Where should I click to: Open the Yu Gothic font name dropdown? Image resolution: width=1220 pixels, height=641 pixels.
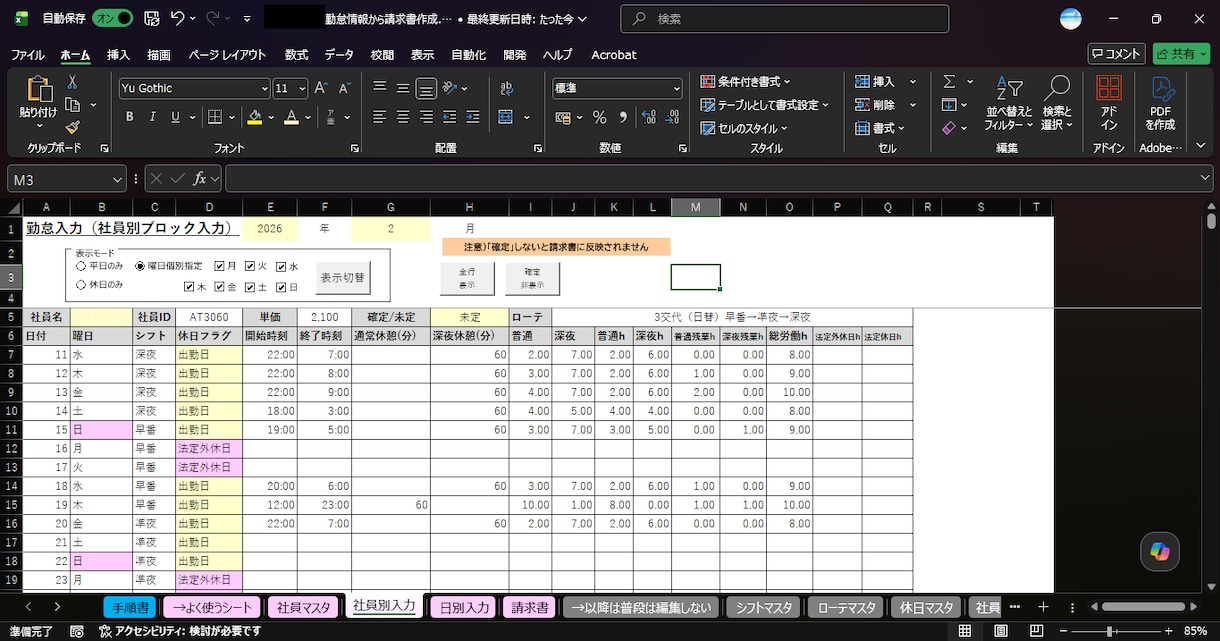tap(264, 88)
